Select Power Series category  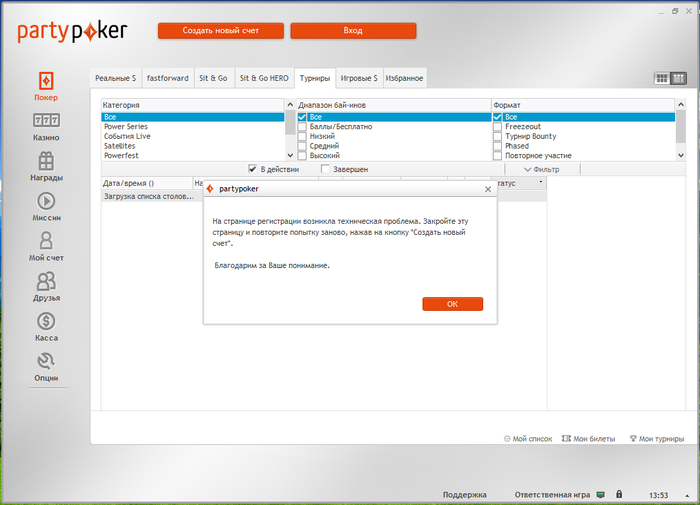[192, 127]
